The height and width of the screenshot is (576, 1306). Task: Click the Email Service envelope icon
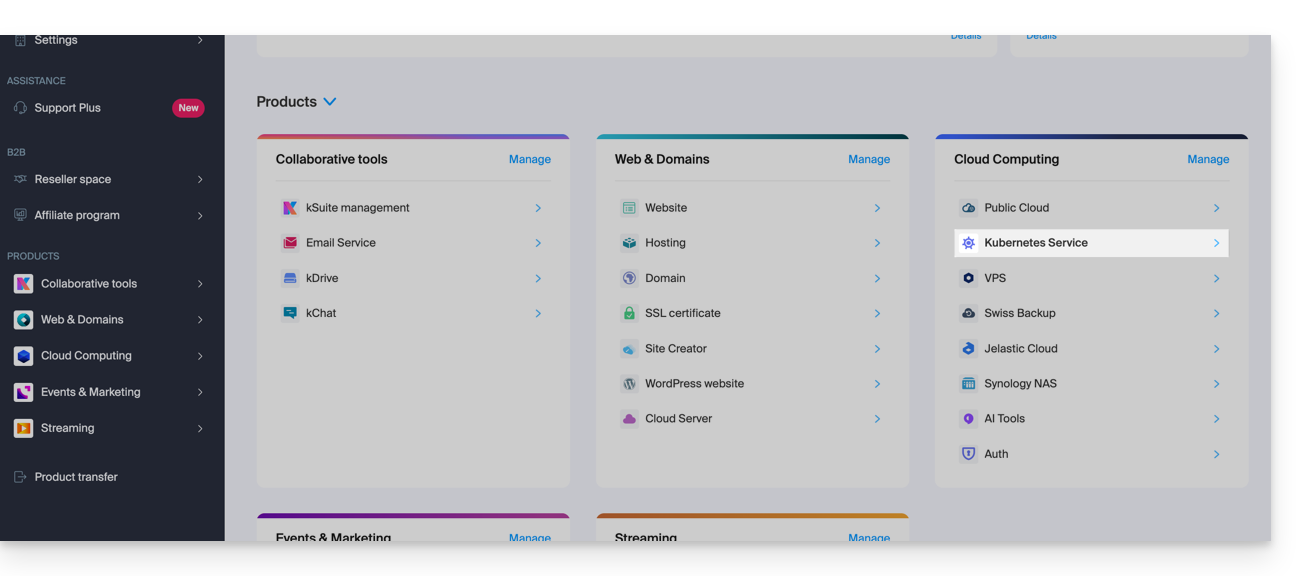(x=290, y=243)
